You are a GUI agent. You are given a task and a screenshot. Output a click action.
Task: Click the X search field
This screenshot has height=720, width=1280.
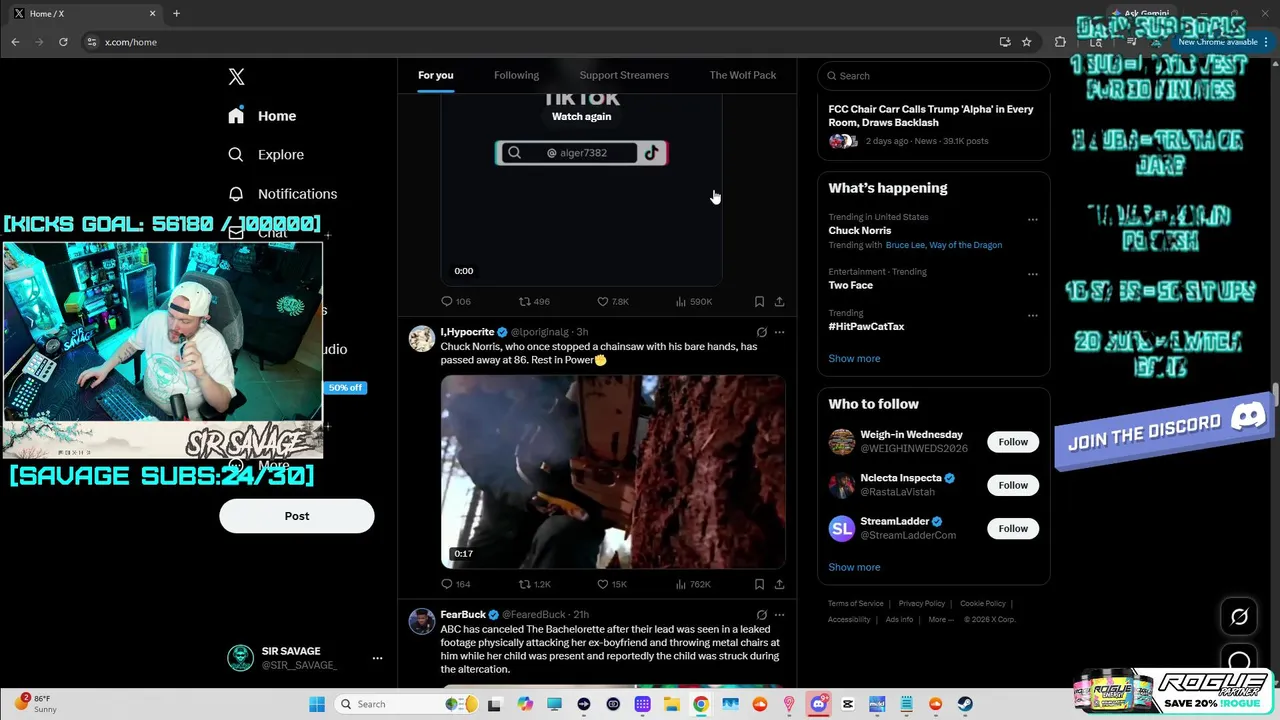934,76
